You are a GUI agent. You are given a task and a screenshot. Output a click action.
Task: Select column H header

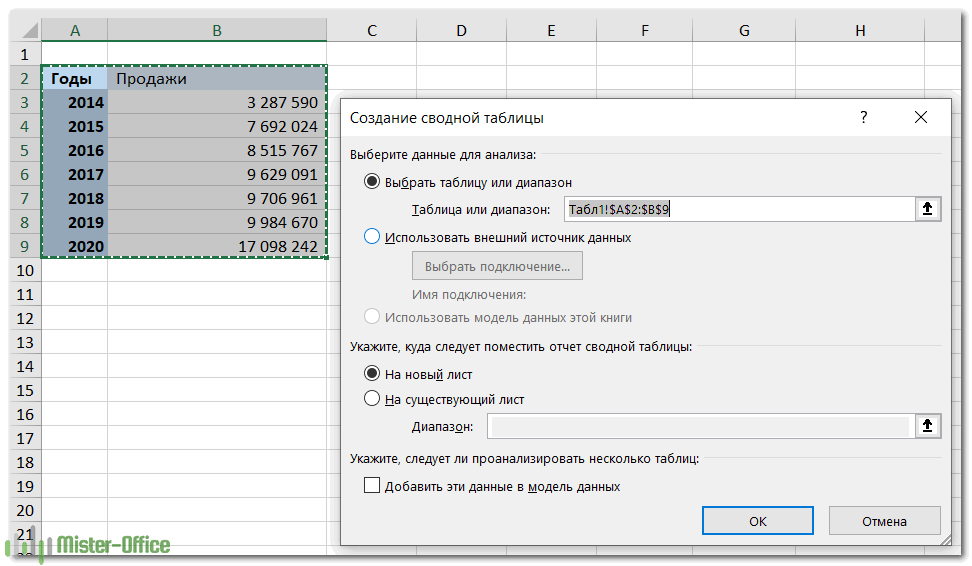point(860,31)
